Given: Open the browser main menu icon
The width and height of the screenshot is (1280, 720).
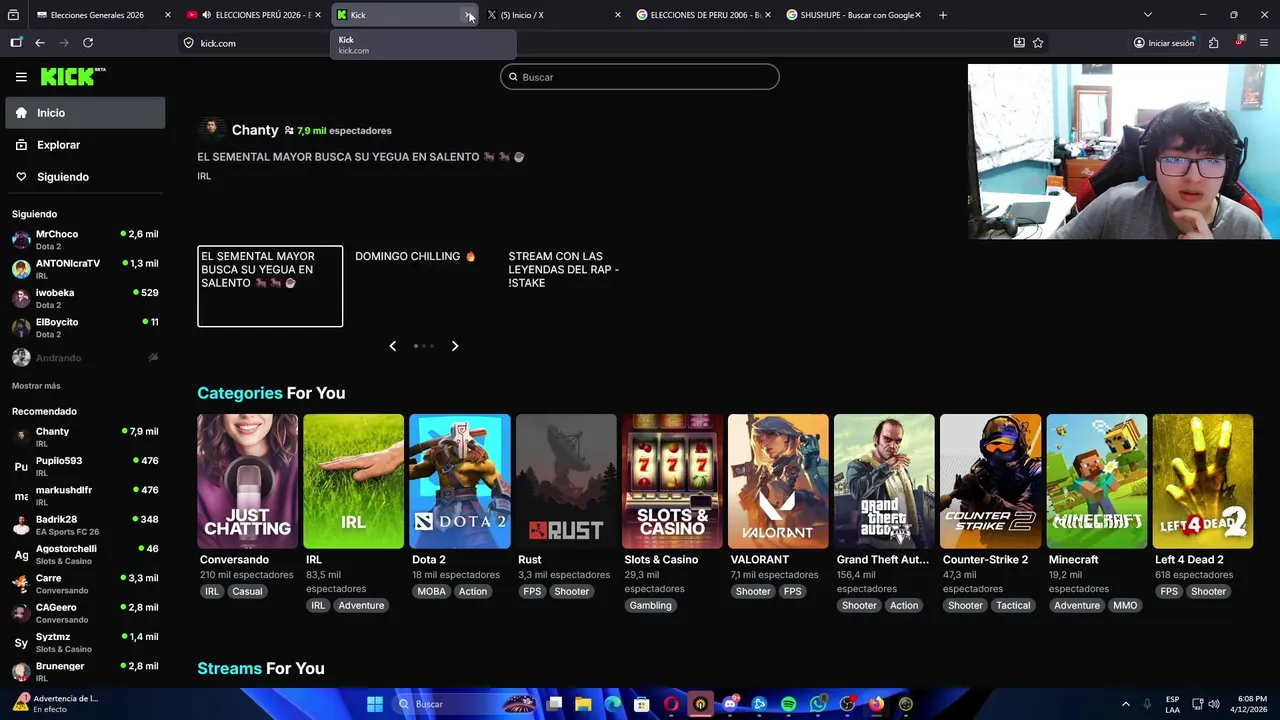Looking at the screenshot, I should 1264,43.
